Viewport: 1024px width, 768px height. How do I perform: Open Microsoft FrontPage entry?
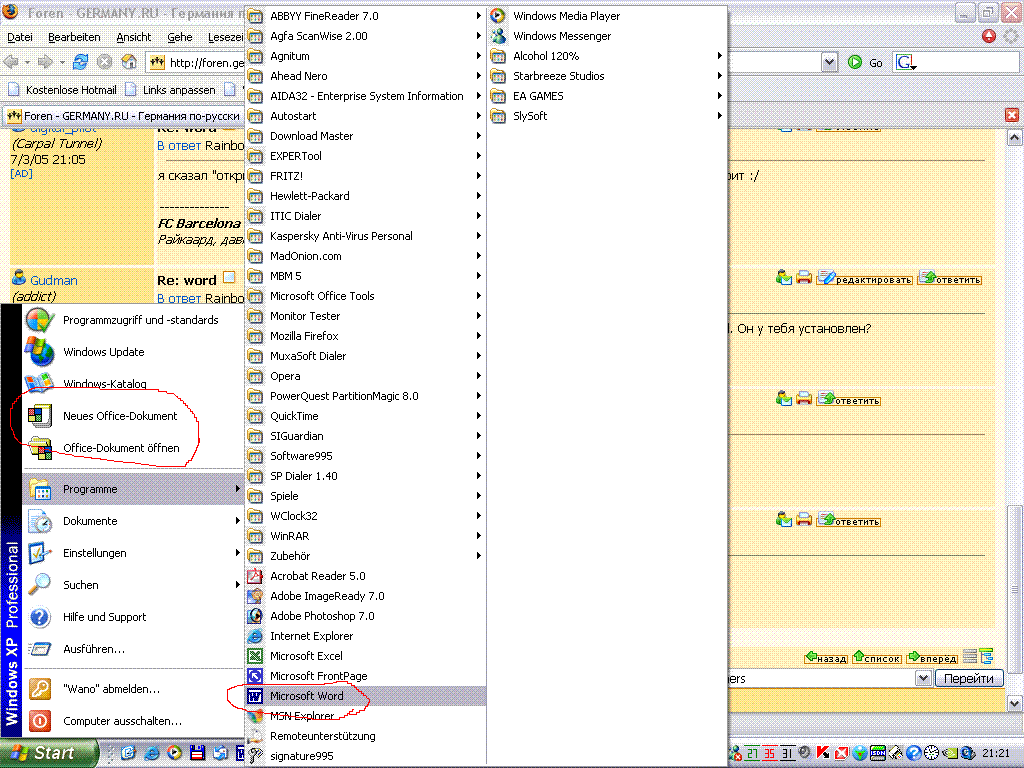[366, 676]
